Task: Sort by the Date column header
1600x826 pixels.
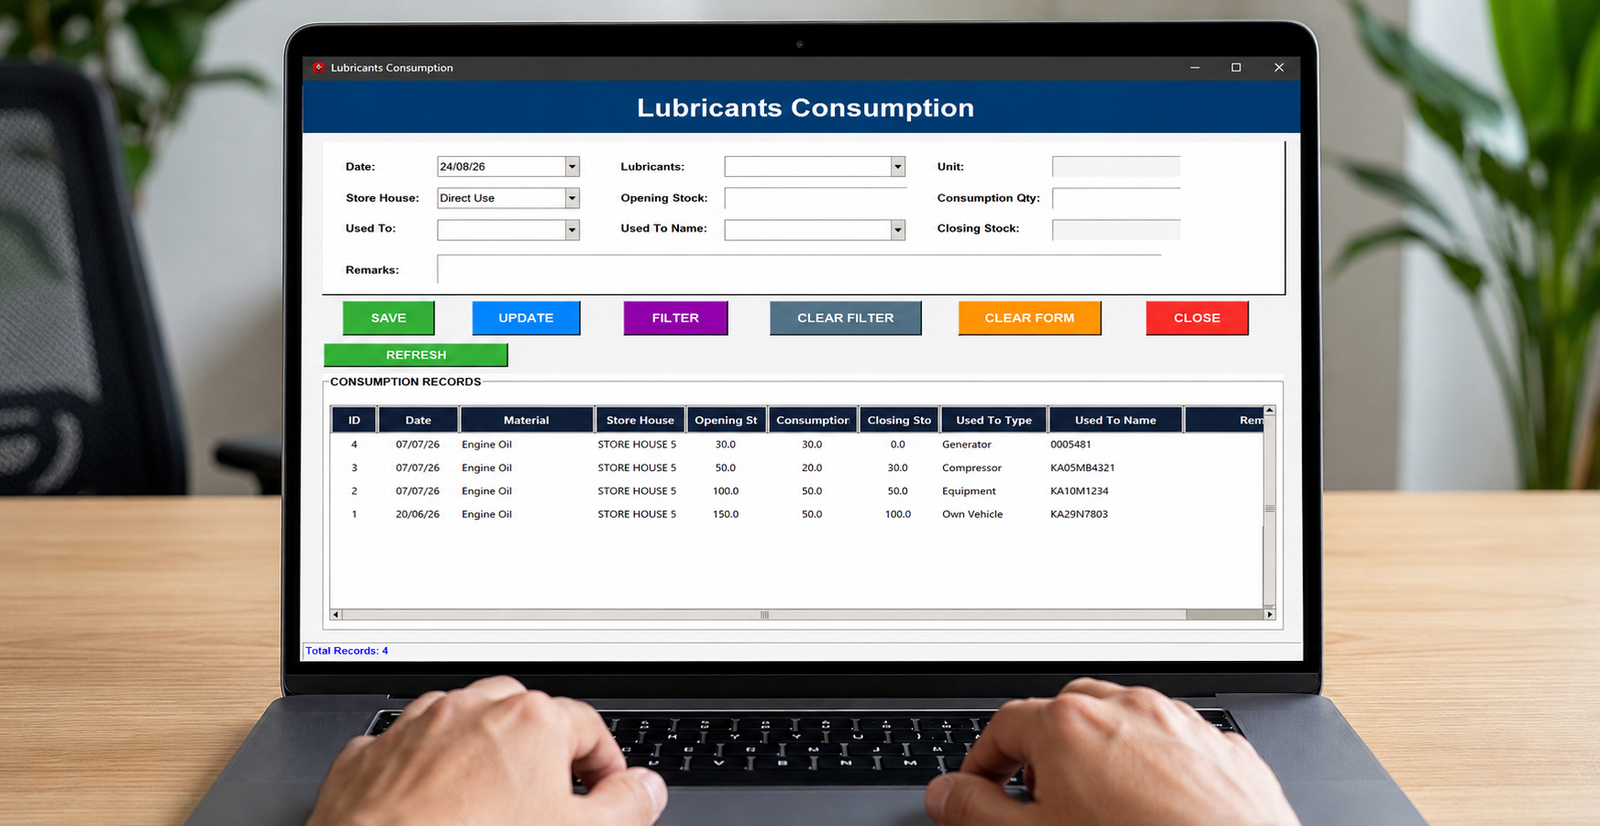Action: click(418, 420)
